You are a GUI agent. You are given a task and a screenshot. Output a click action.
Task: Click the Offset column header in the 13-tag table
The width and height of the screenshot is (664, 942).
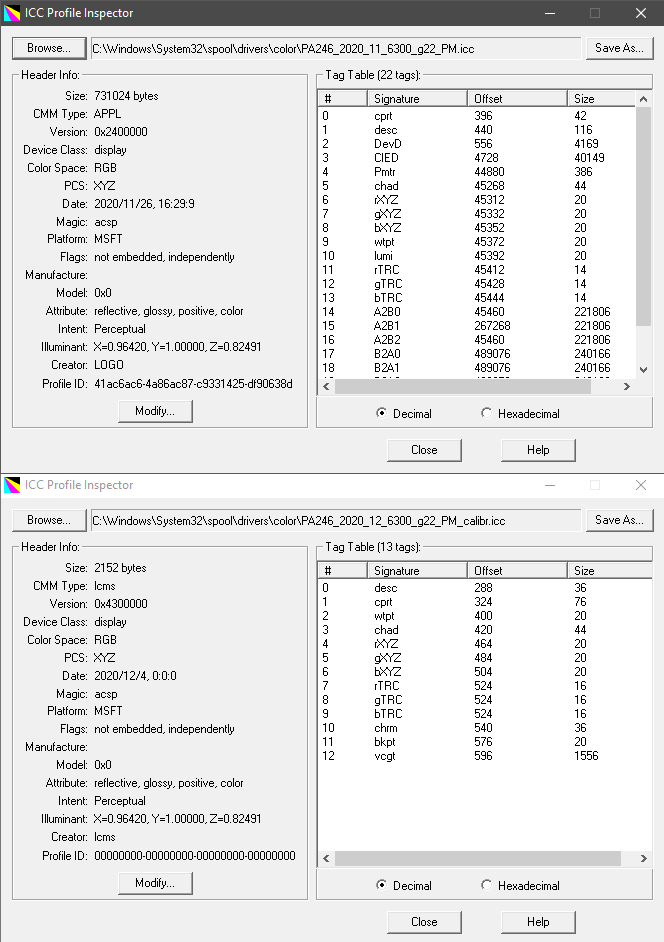[516, 571]
